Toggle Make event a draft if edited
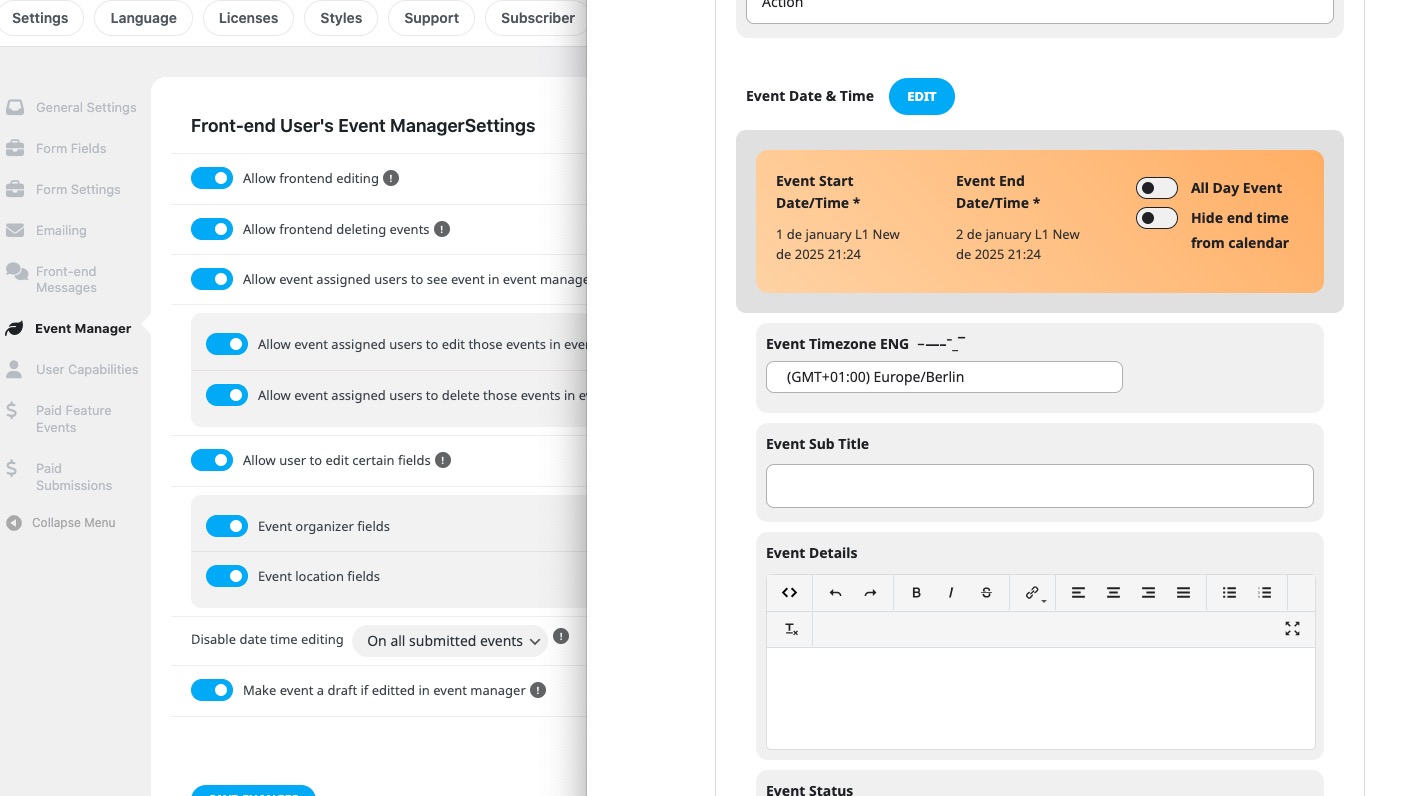 (212, 690)
